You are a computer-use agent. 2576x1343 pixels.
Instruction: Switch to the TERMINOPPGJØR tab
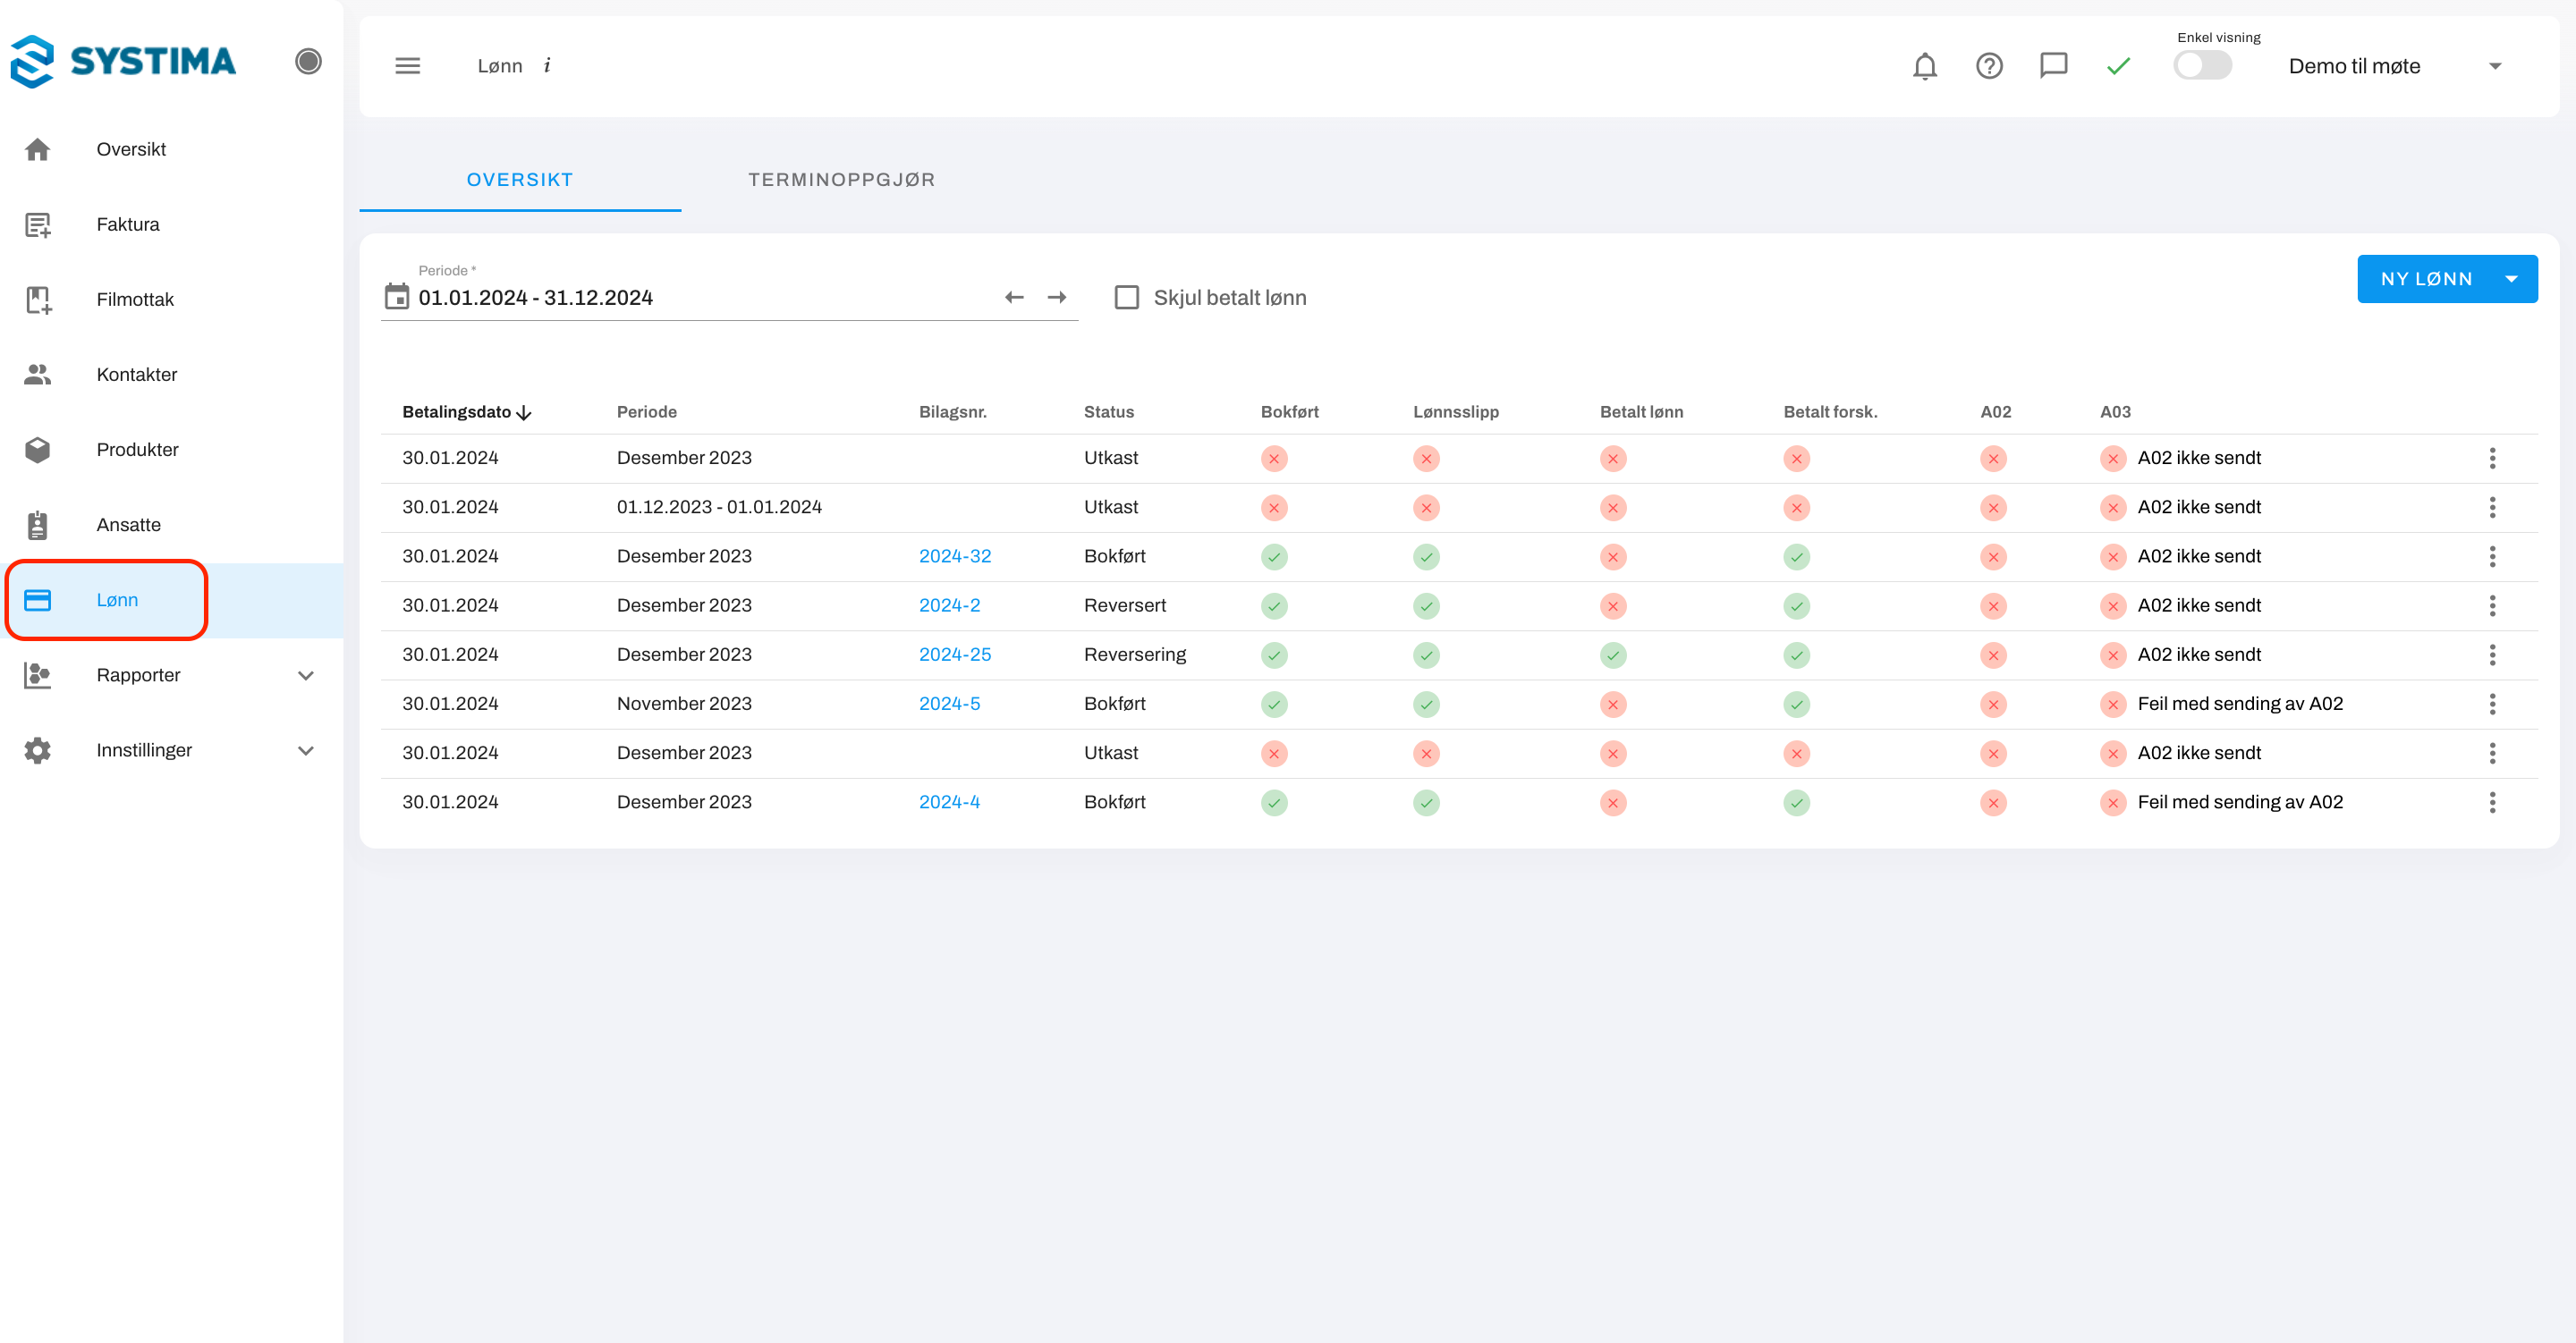[x=841, y=180]
